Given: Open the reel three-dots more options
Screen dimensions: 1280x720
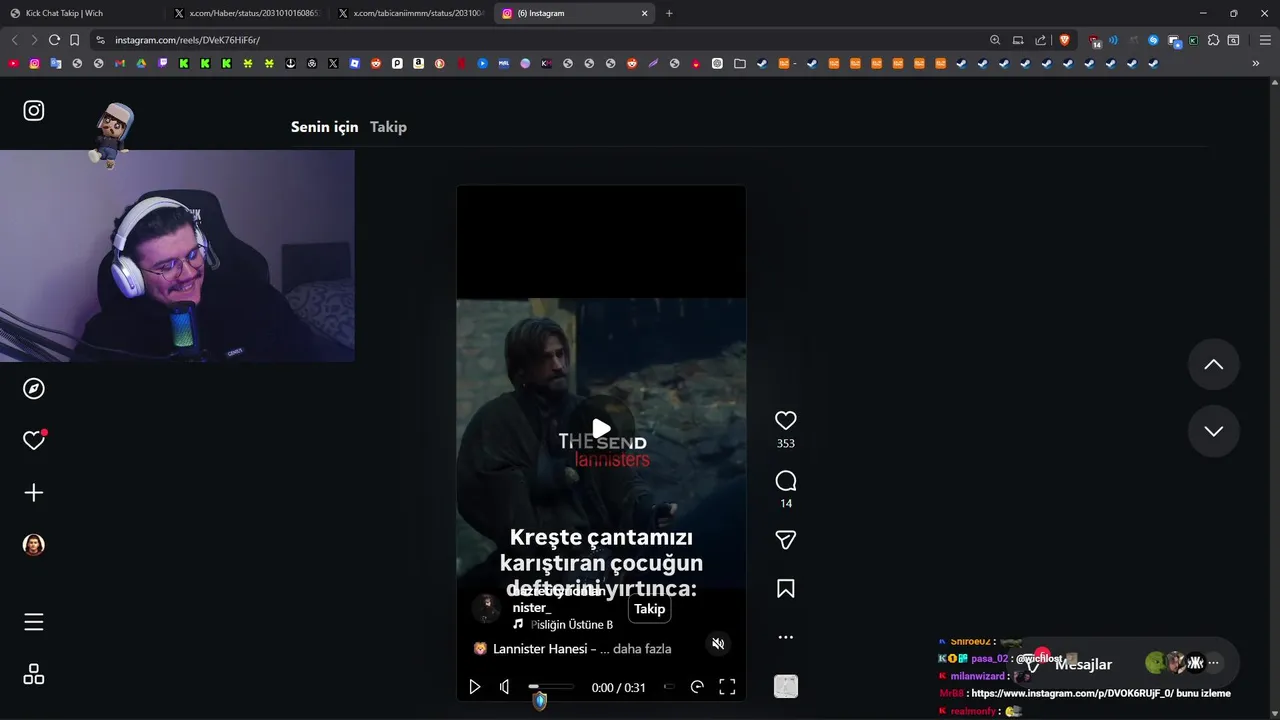Looking at the screenshot, I should (x=786, y=637).
